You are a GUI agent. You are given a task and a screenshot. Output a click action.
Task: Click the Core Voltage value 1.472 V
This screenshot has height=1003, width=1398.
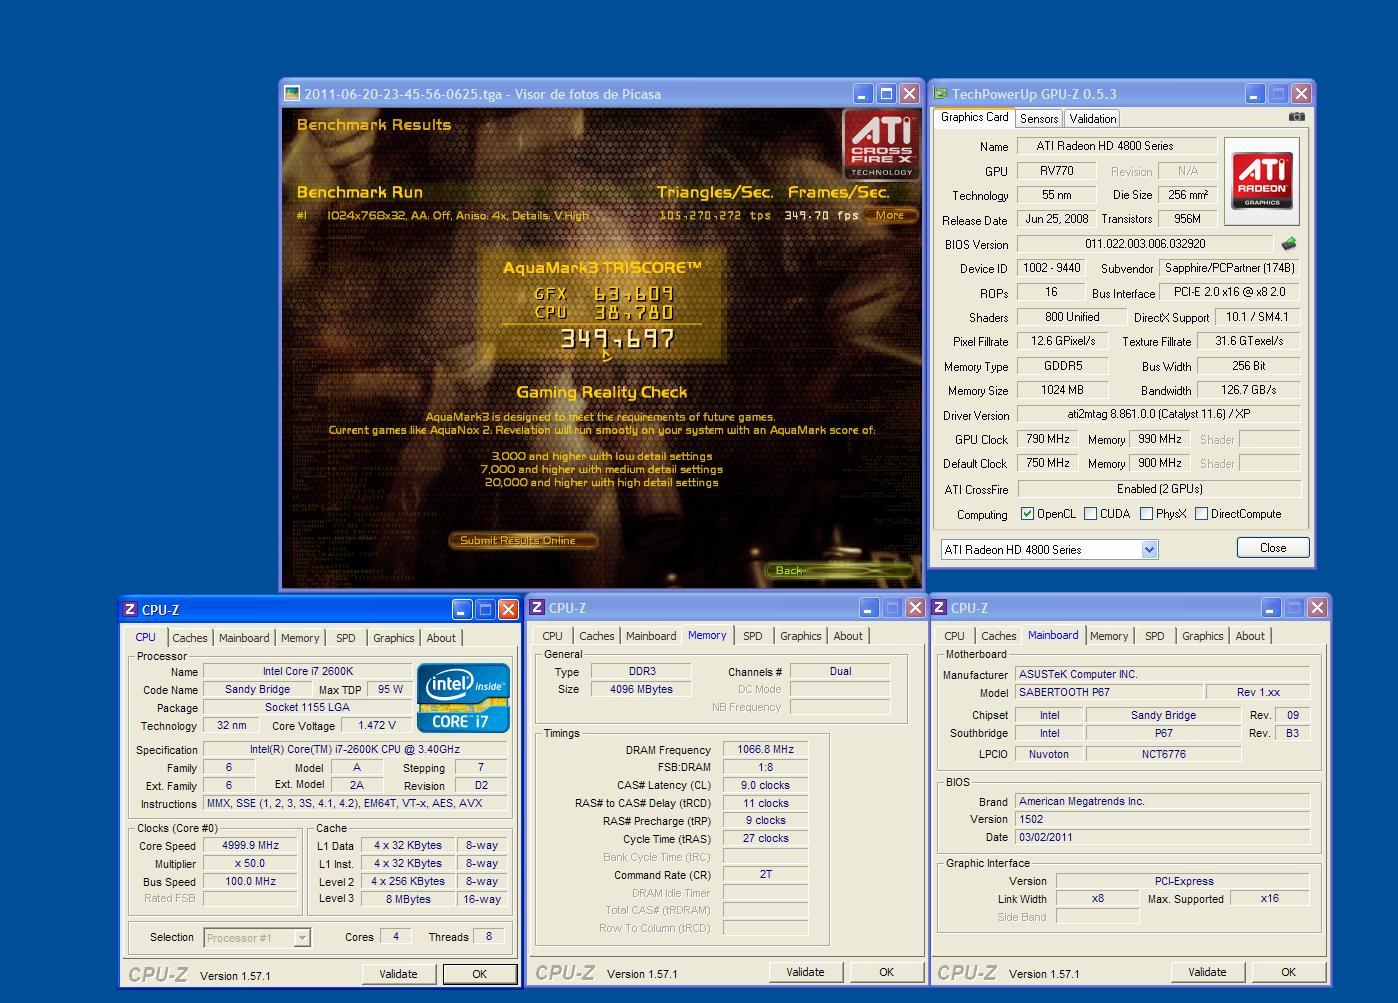pyautogui.click(x=376, y=725)
